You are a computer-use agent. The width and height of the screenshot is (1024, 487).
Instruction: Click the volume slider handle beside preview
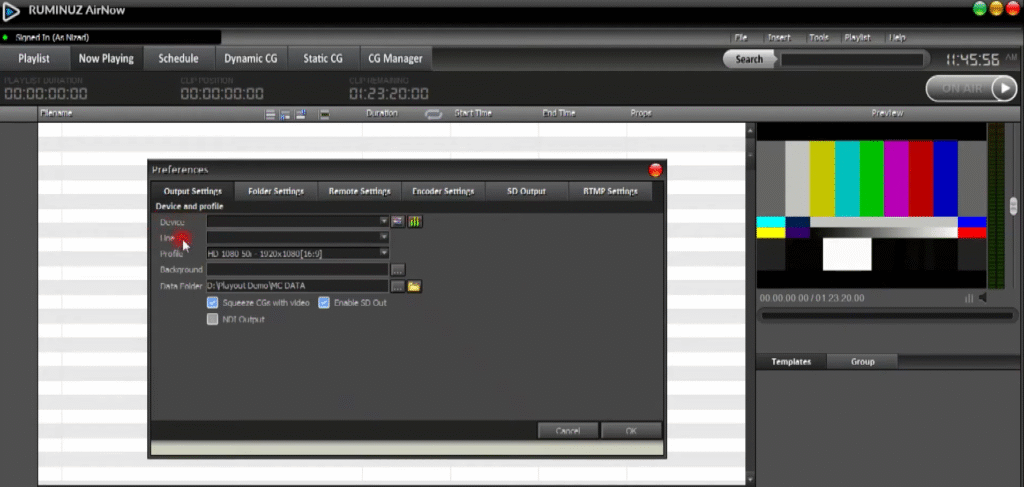coord(1013,206)
